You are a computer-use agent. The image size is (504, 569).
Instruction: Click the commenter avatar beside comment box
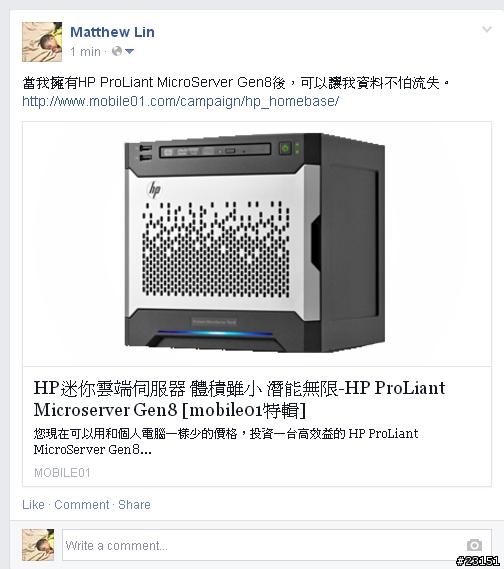38,545
